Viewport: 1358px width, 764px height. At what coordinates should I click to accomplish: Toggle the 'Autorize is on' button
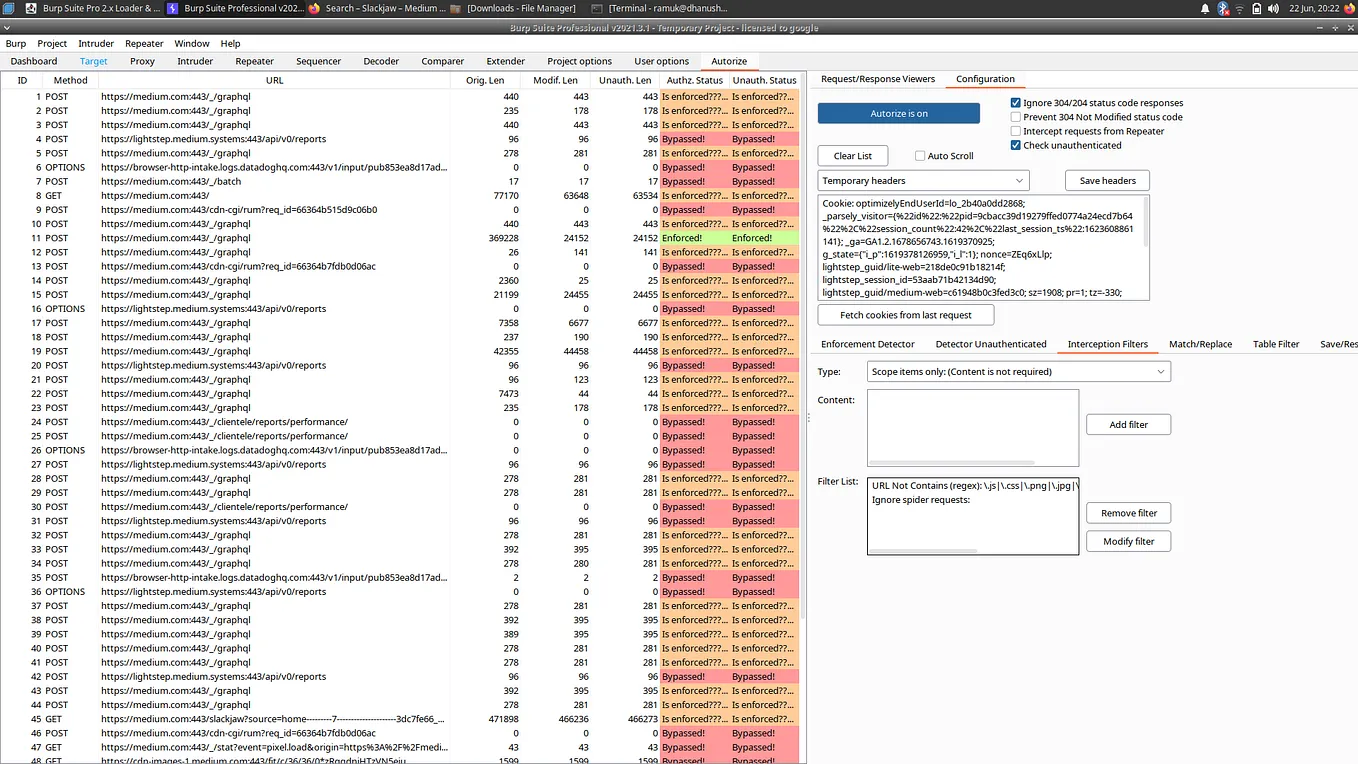(898, 113)
